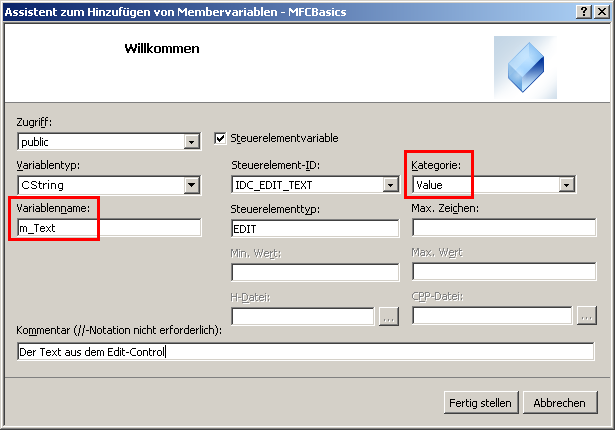Close the member variable wizard dialog
Screen dimensions: 615x430
coord(602,12)
